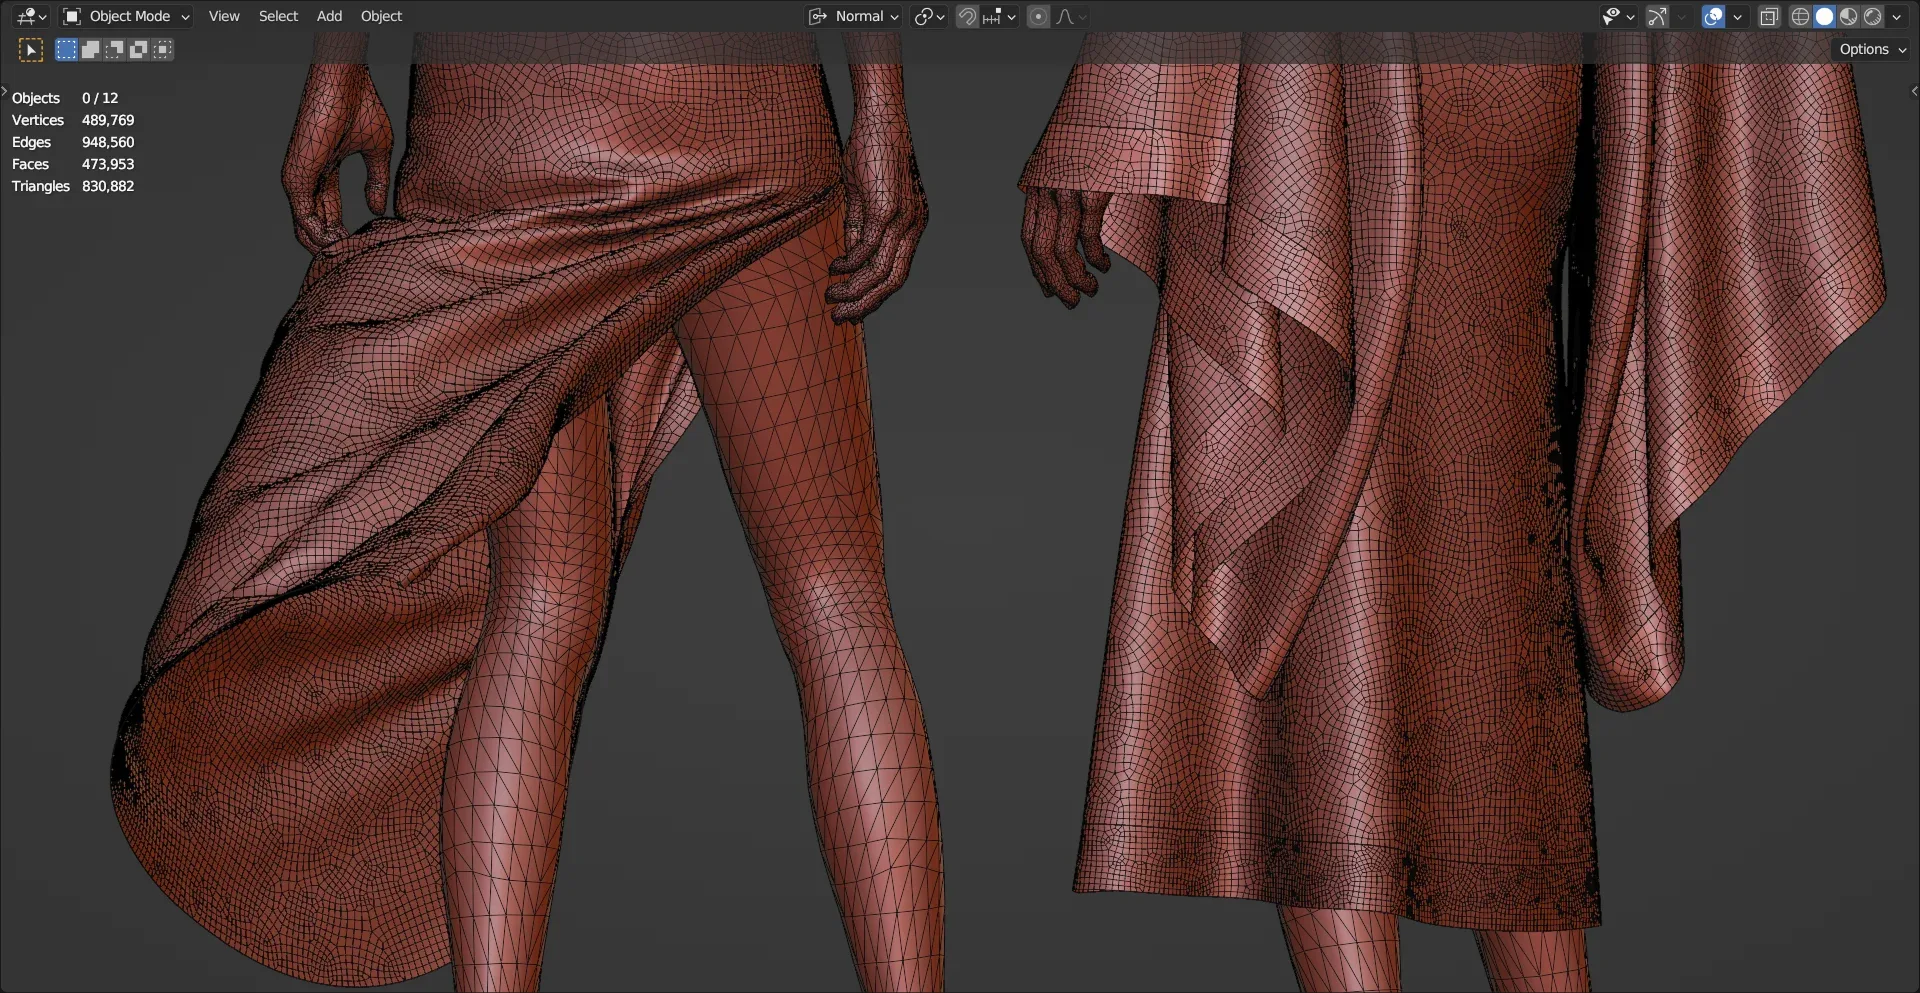This screenshot has height=993, width=1920.
Task: Toggle viewport gizmos display
Action: [1657, 16]
